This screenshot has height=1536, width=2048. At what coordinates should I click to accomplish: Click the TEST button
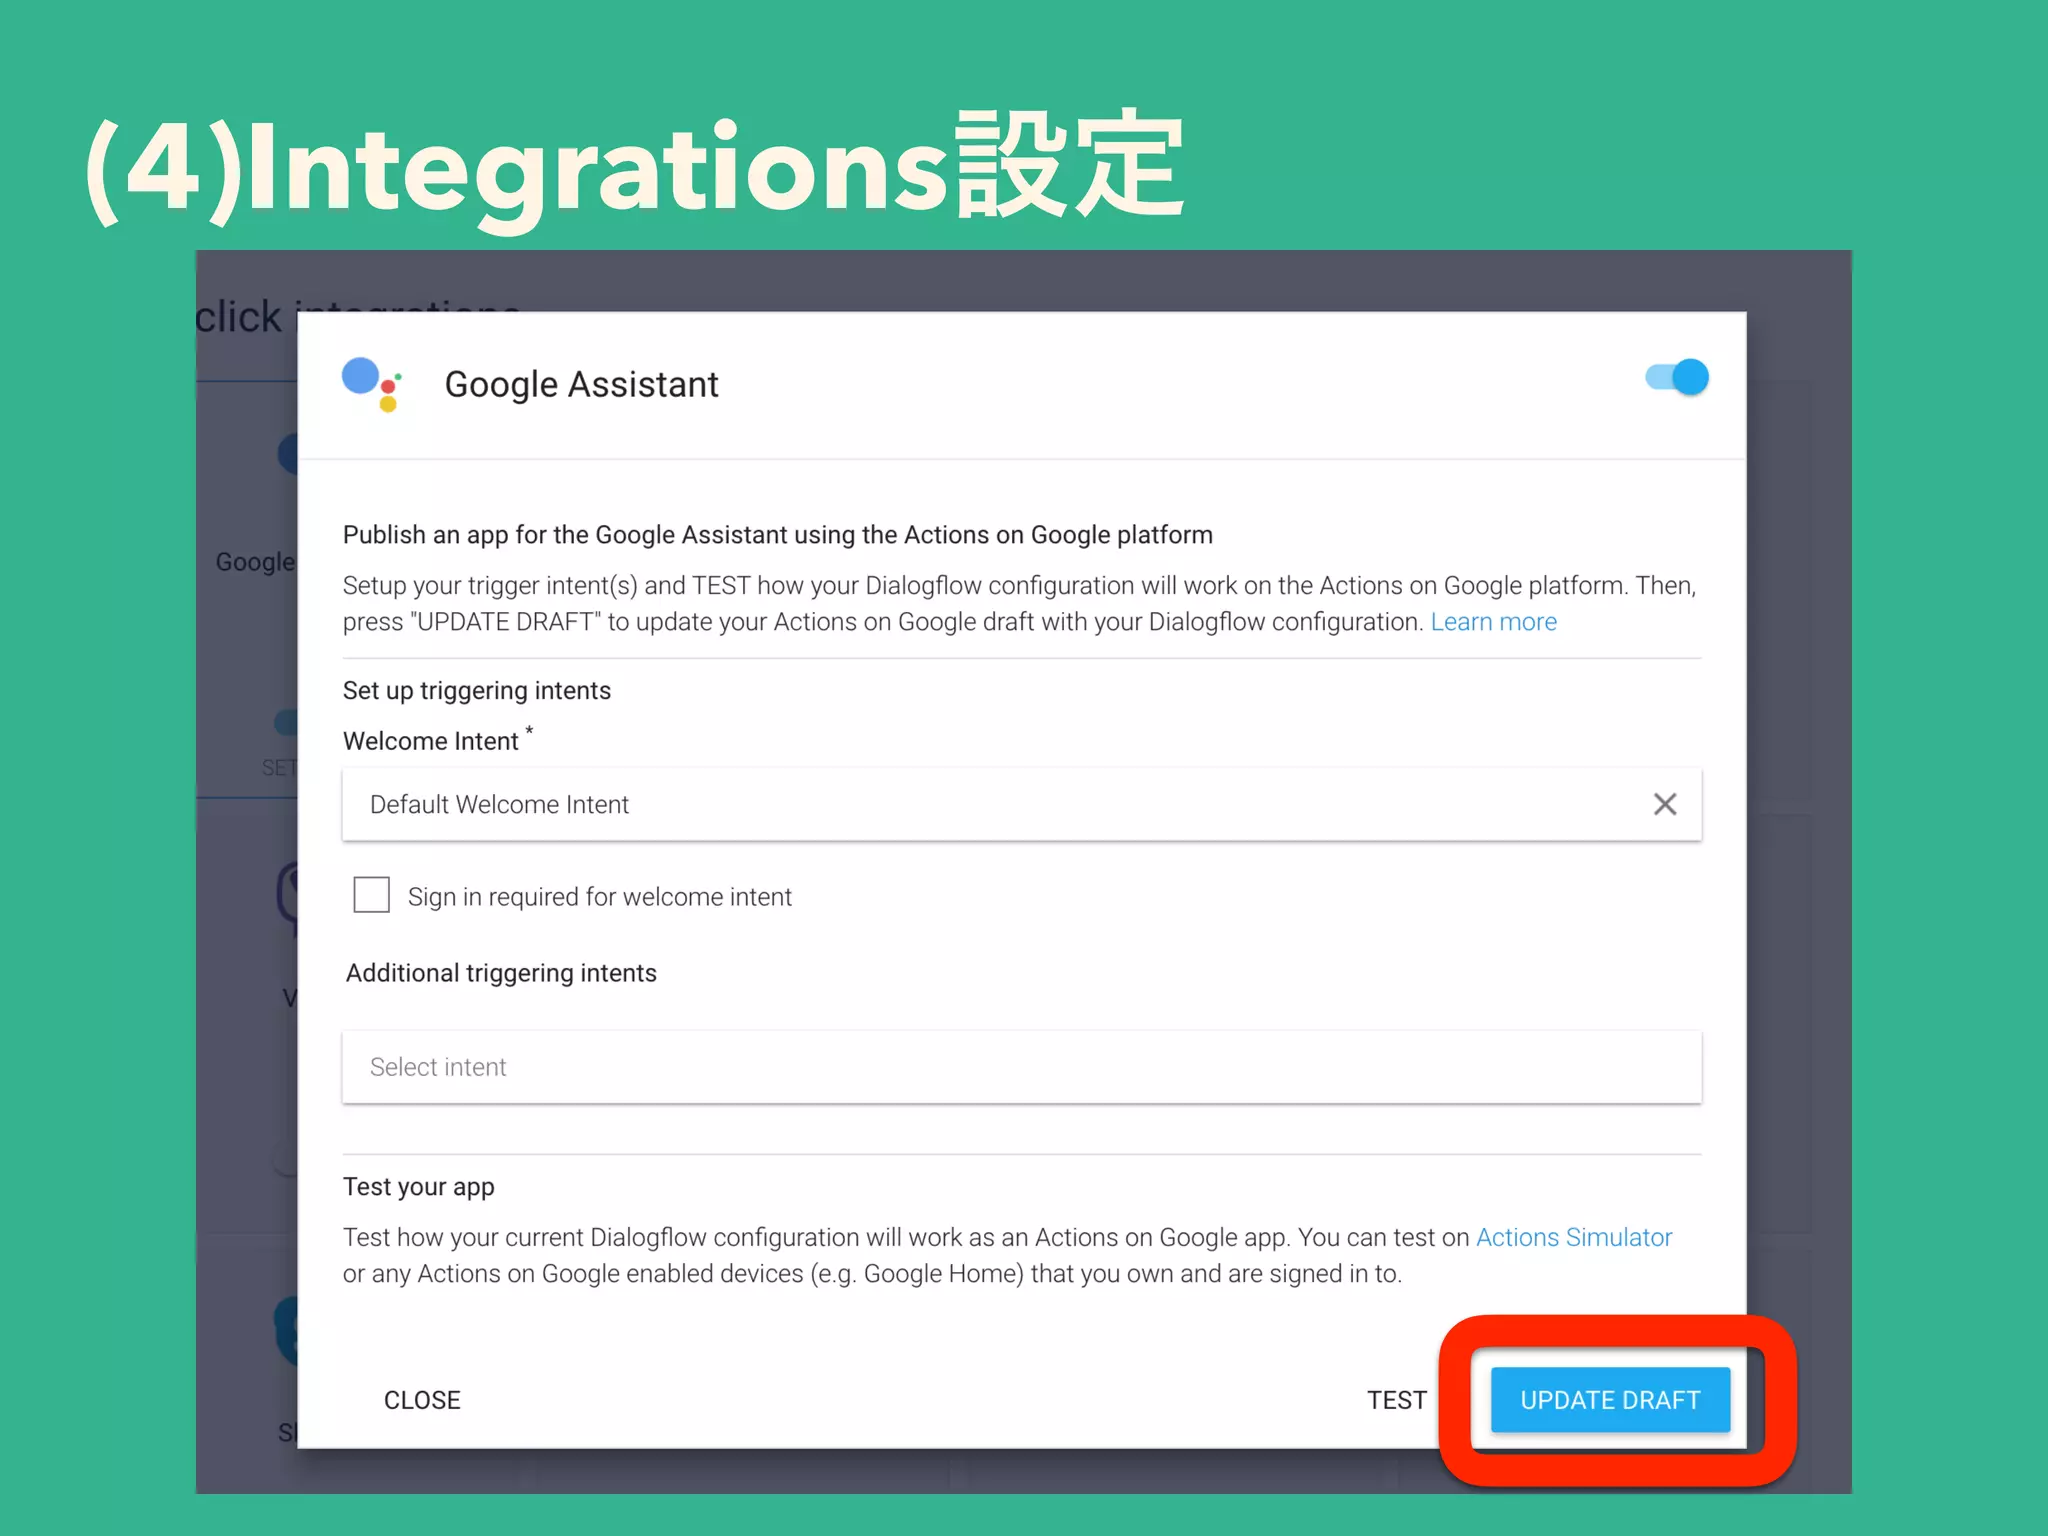[1396, 1400]
